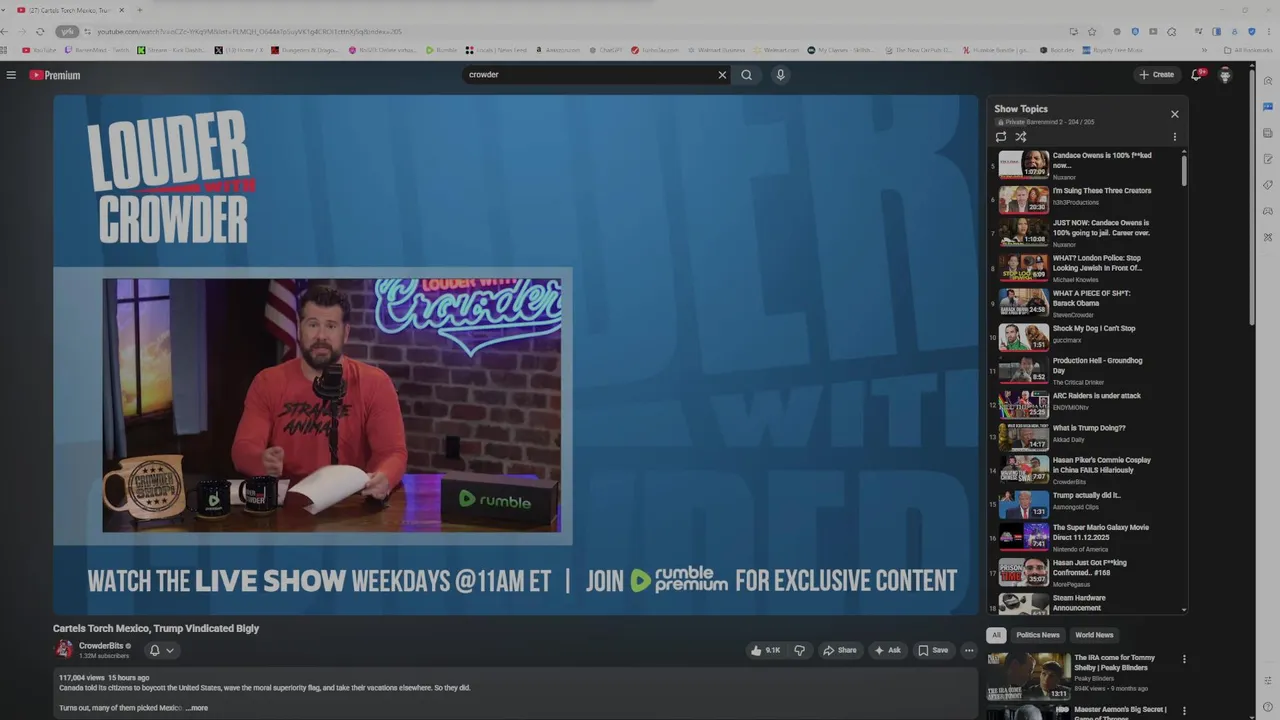Open 'WHAT A PIECE OF SH*T: Barack Obama'
Viewport: 1280px width, 720px height.
point(1088,303)
